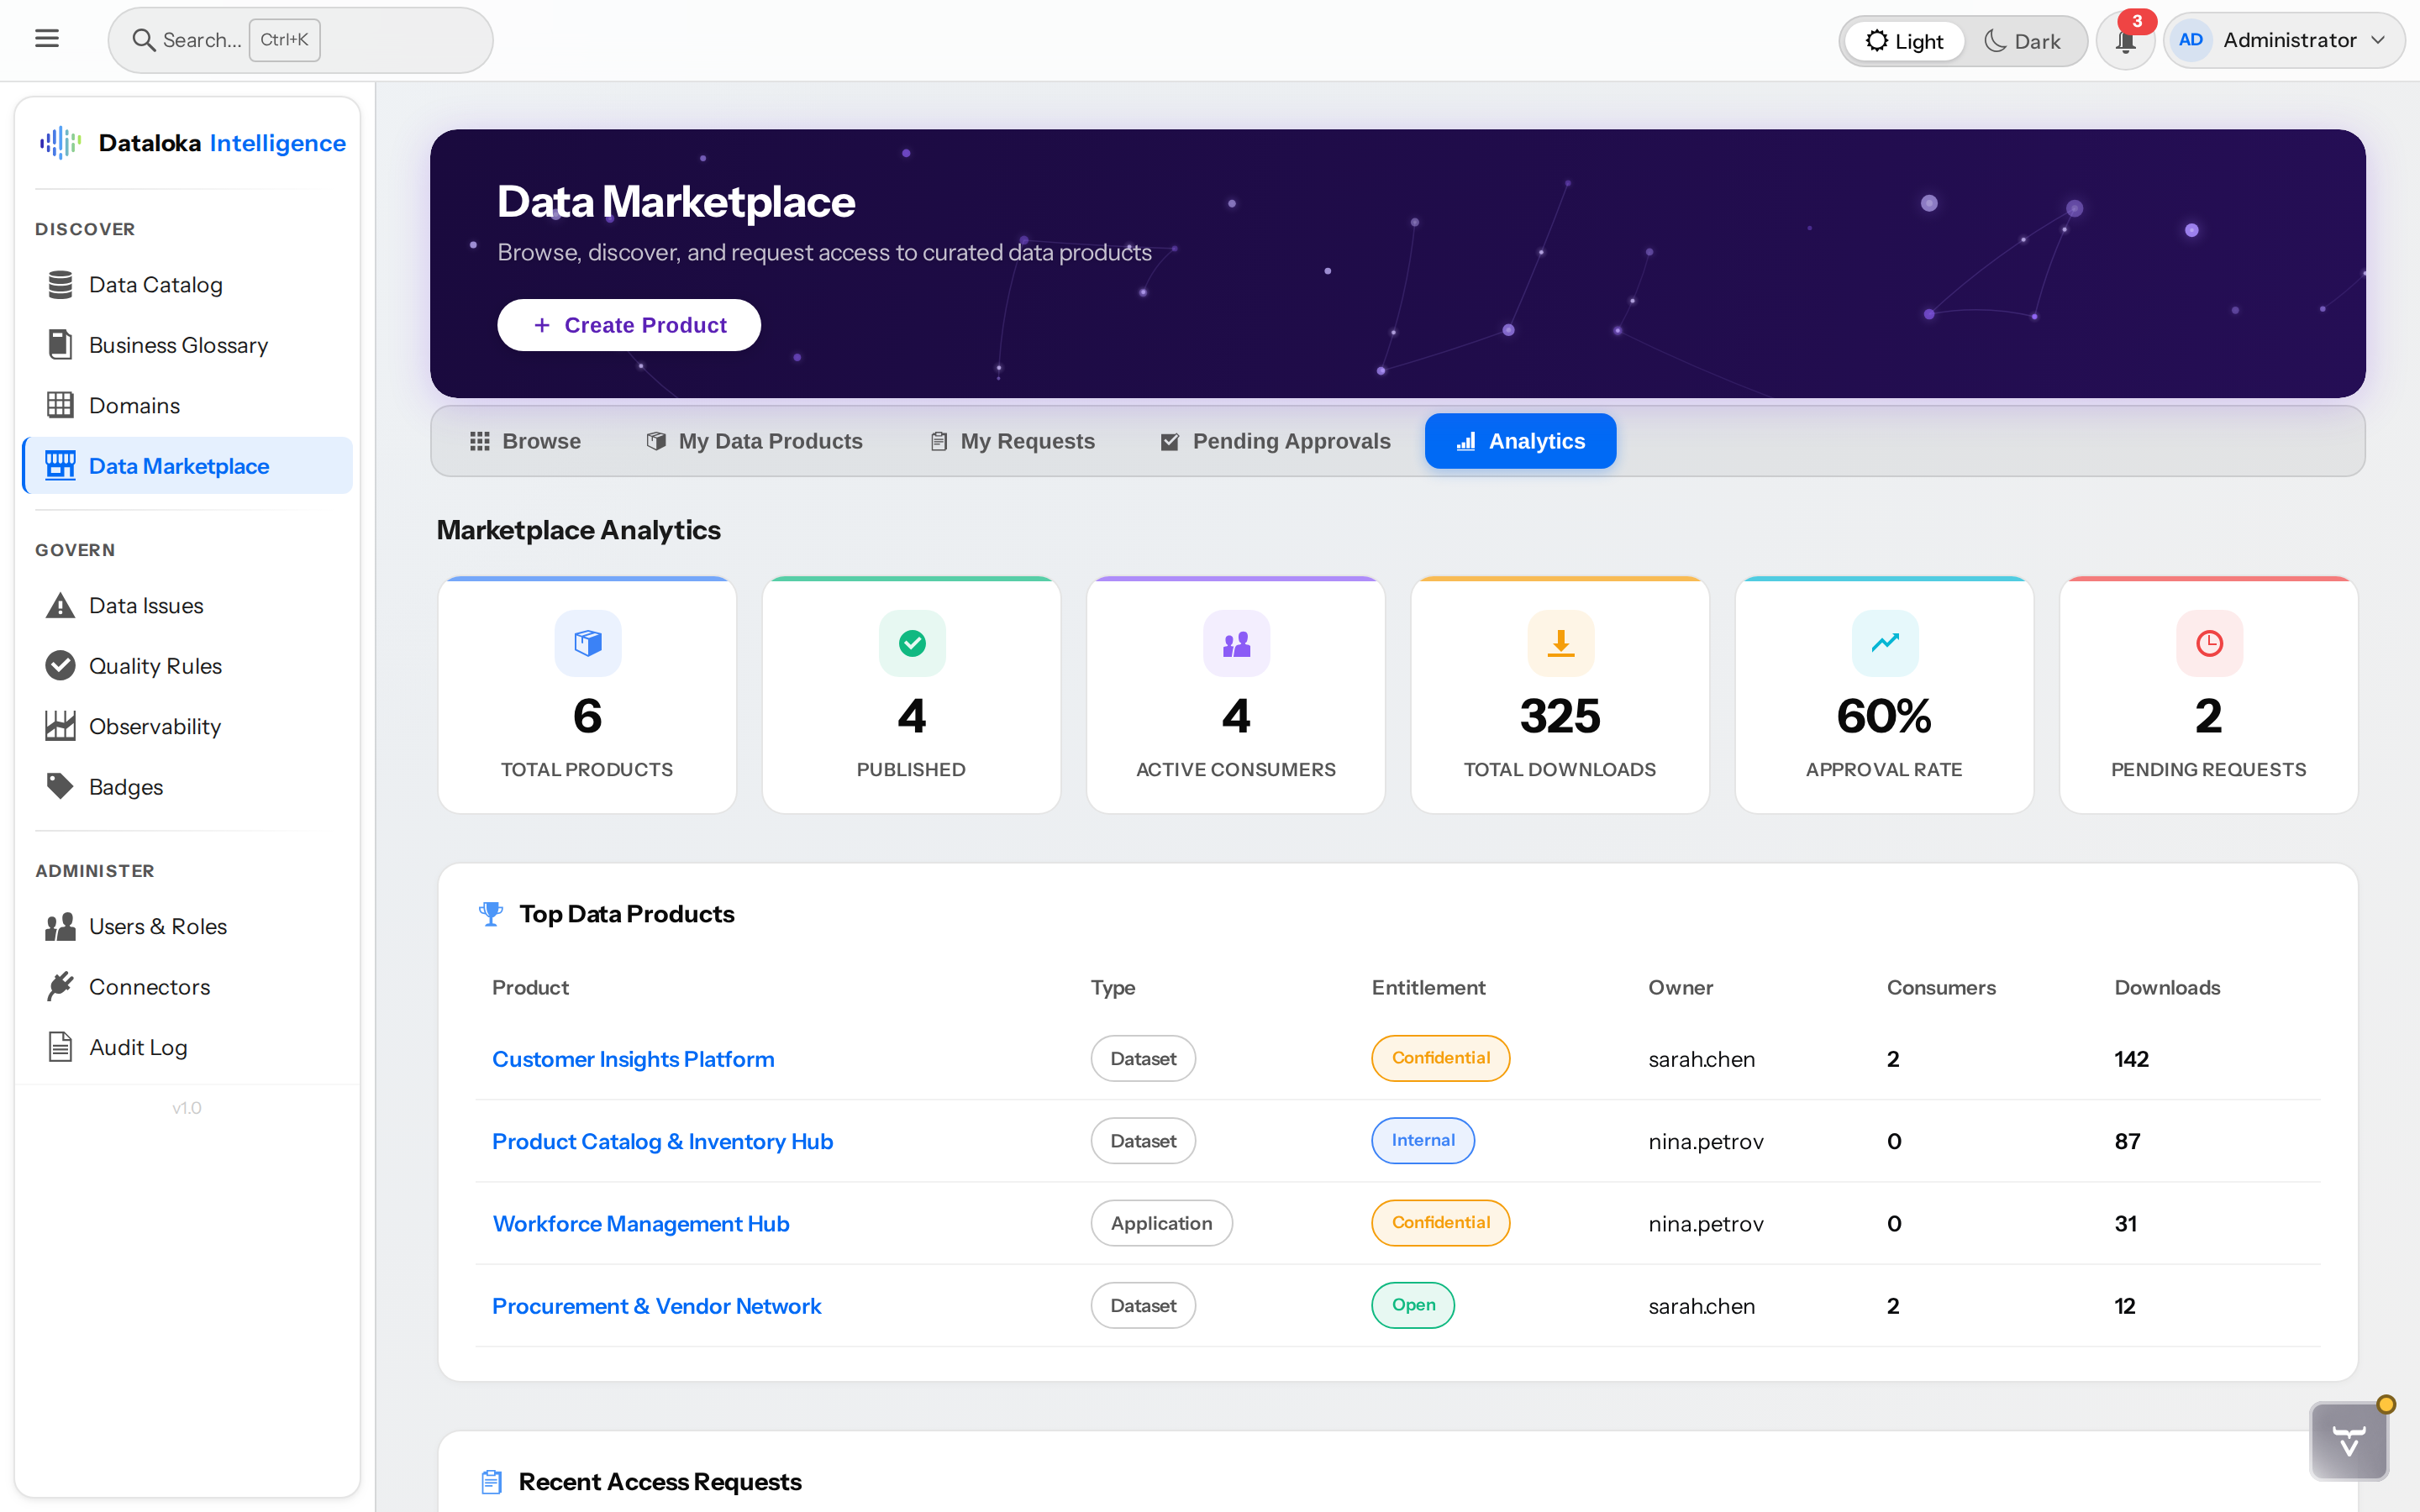The image size is (2420, 1512).
Task: Click the Users & Roles people icon
Action: tap(61, 926)
